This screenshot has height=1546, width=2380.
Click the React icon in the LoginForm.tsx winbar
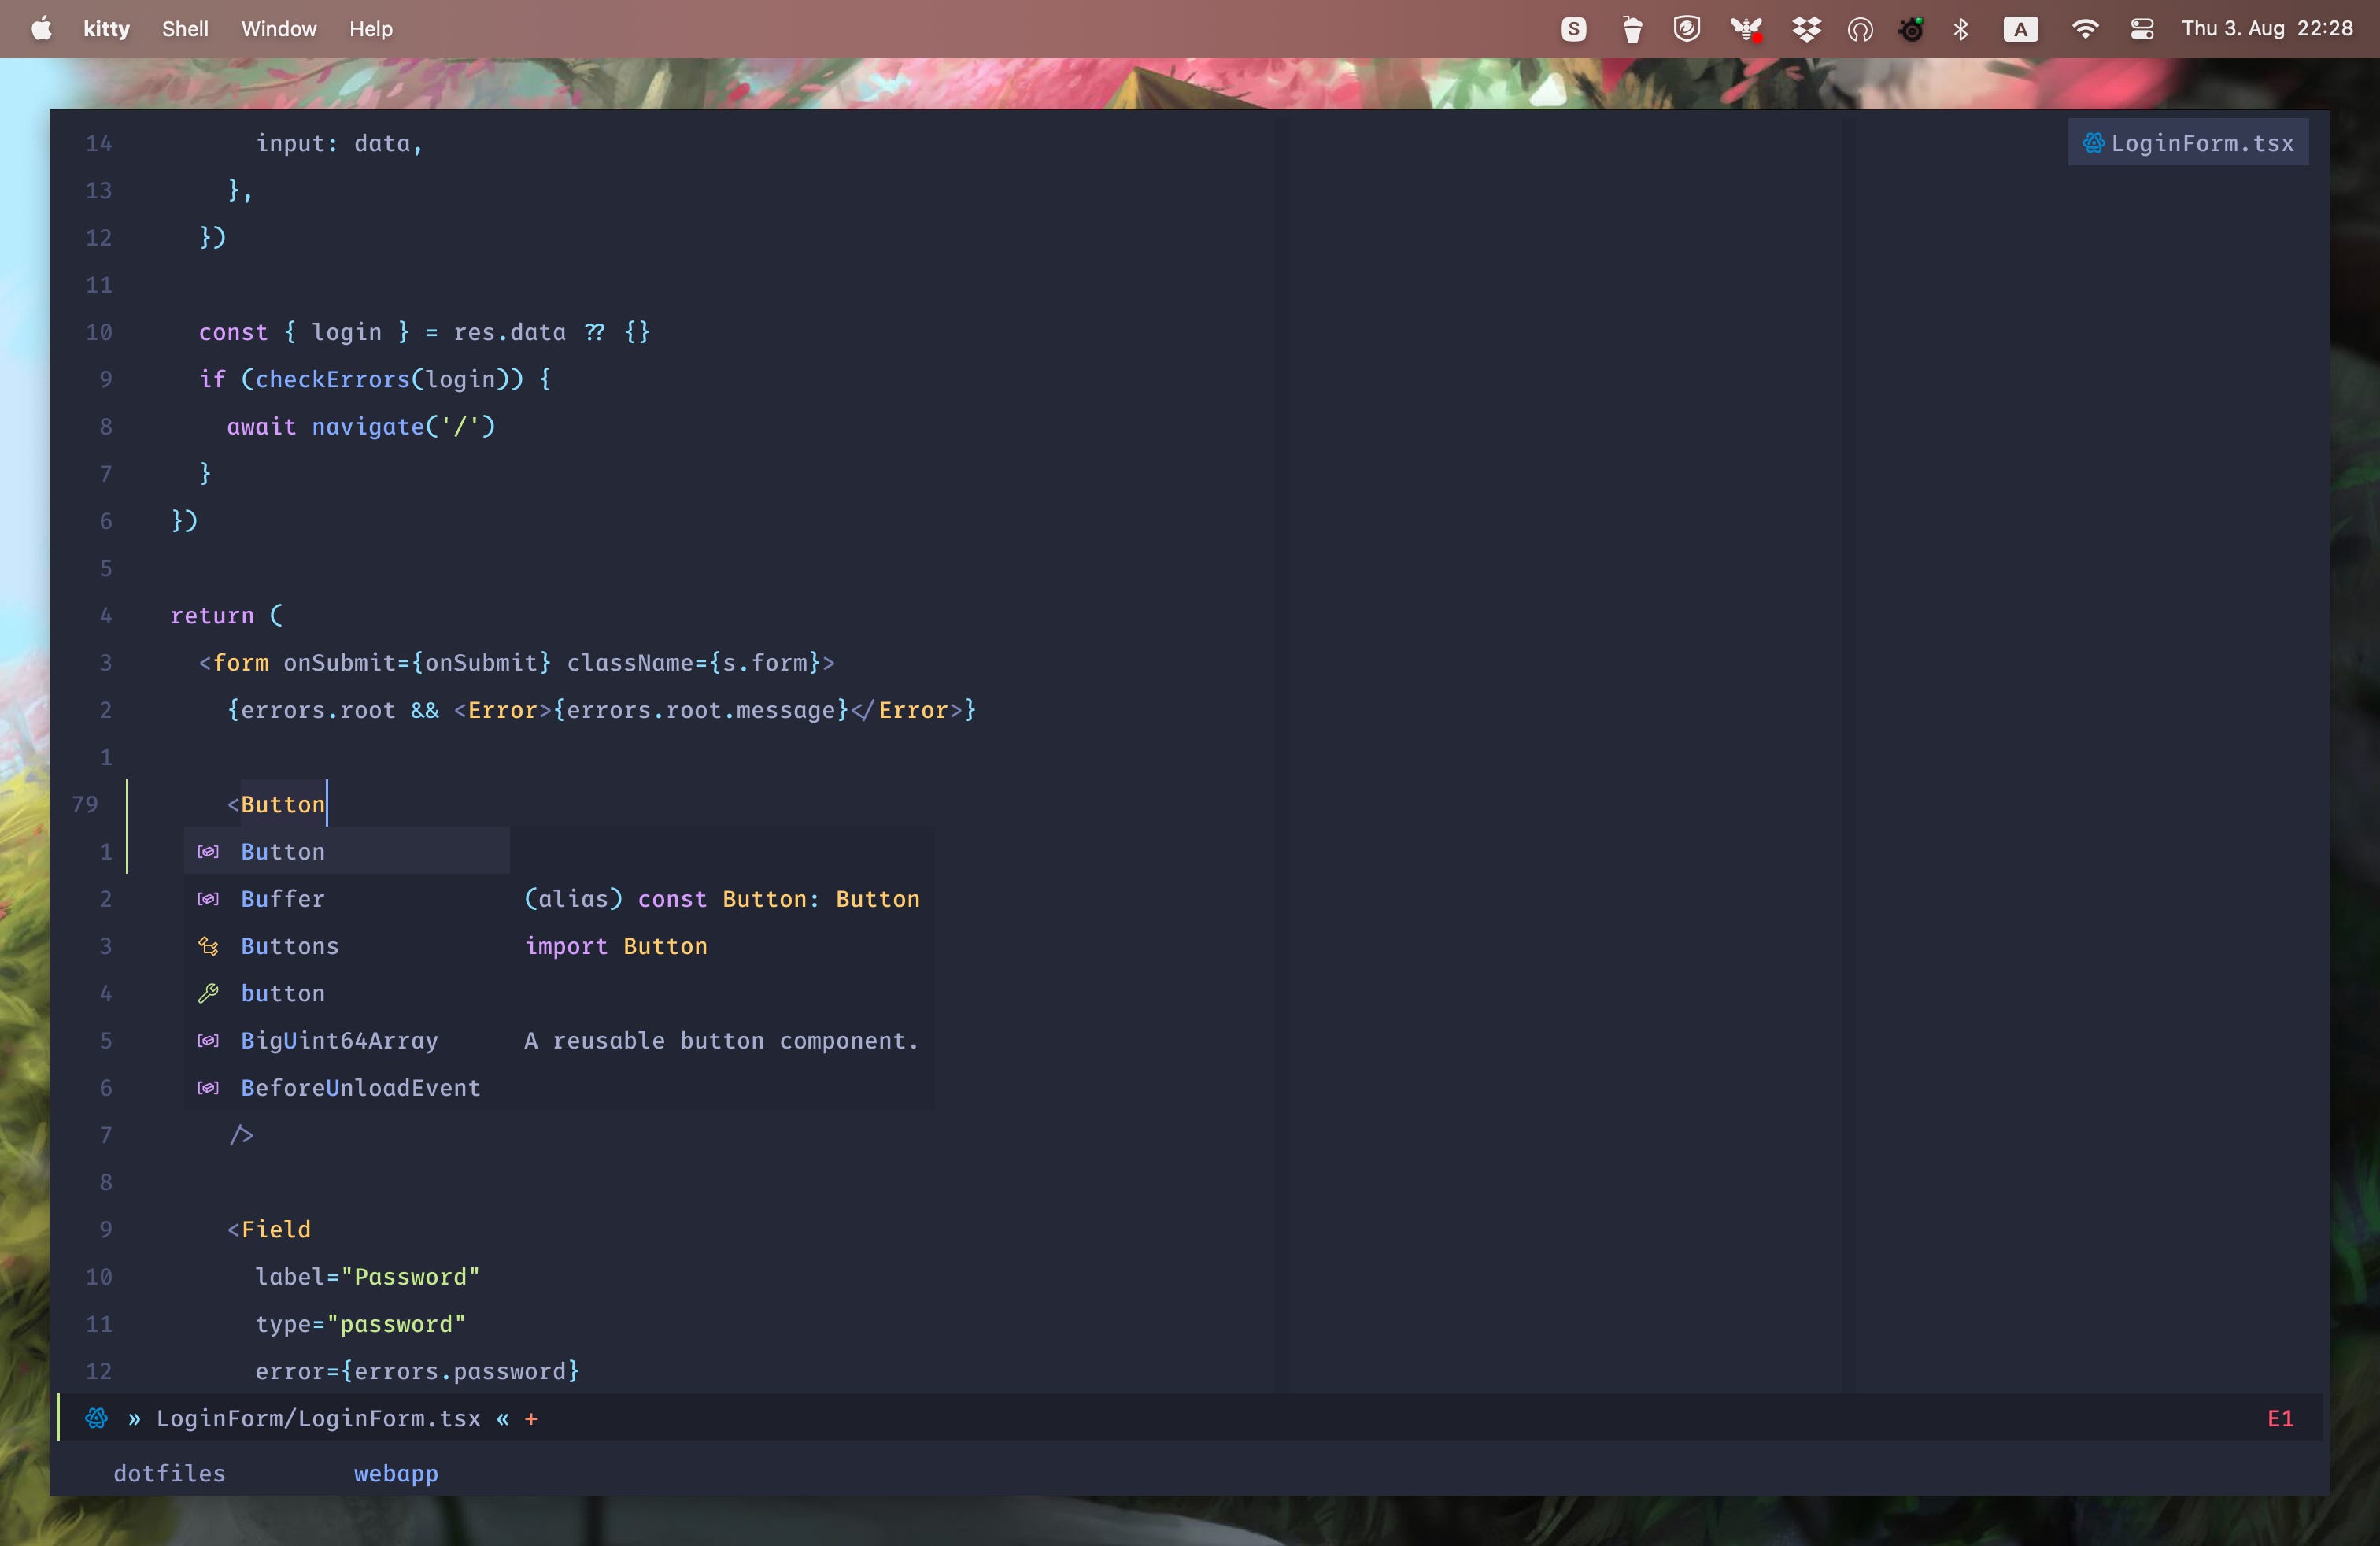pos(2093,143)
